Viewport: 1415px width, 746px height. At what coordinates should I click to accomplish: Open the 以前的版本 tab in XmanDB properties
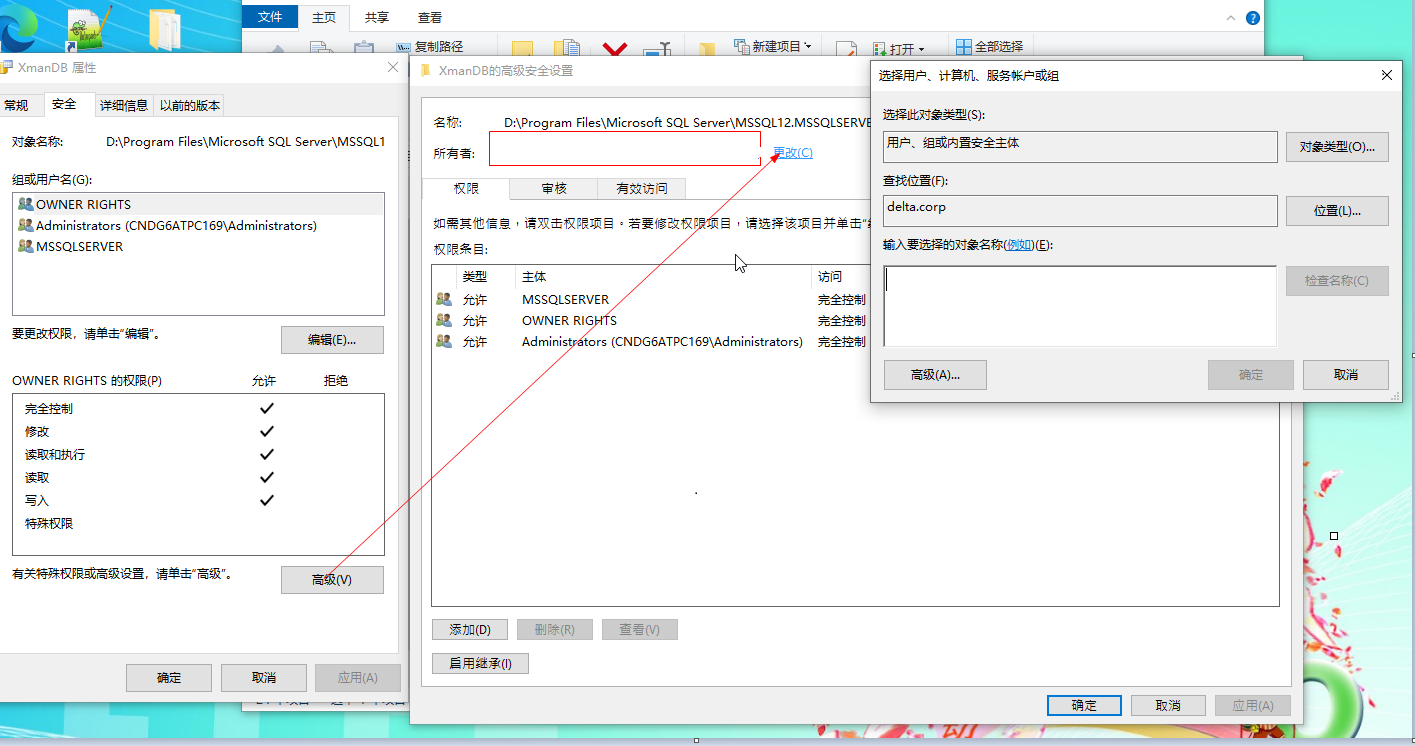click(189, 104)
